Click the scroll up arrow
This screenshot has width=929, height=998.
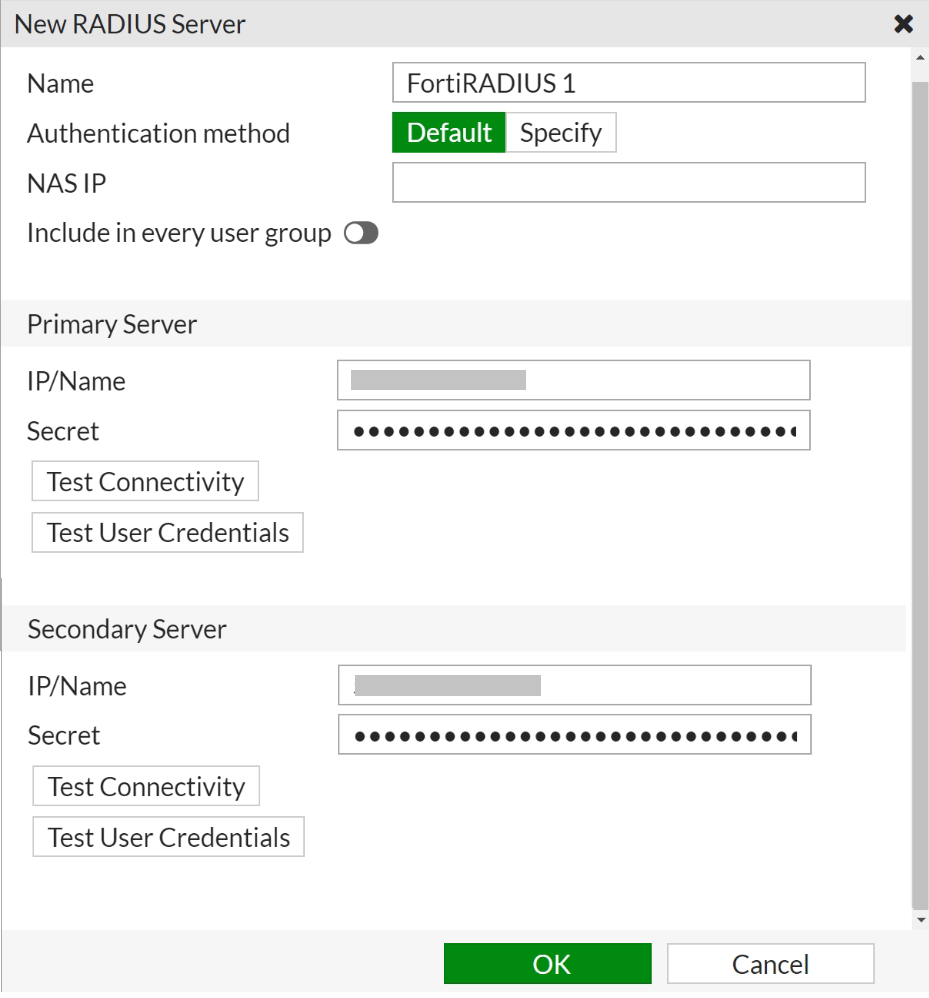click(920, 57)
